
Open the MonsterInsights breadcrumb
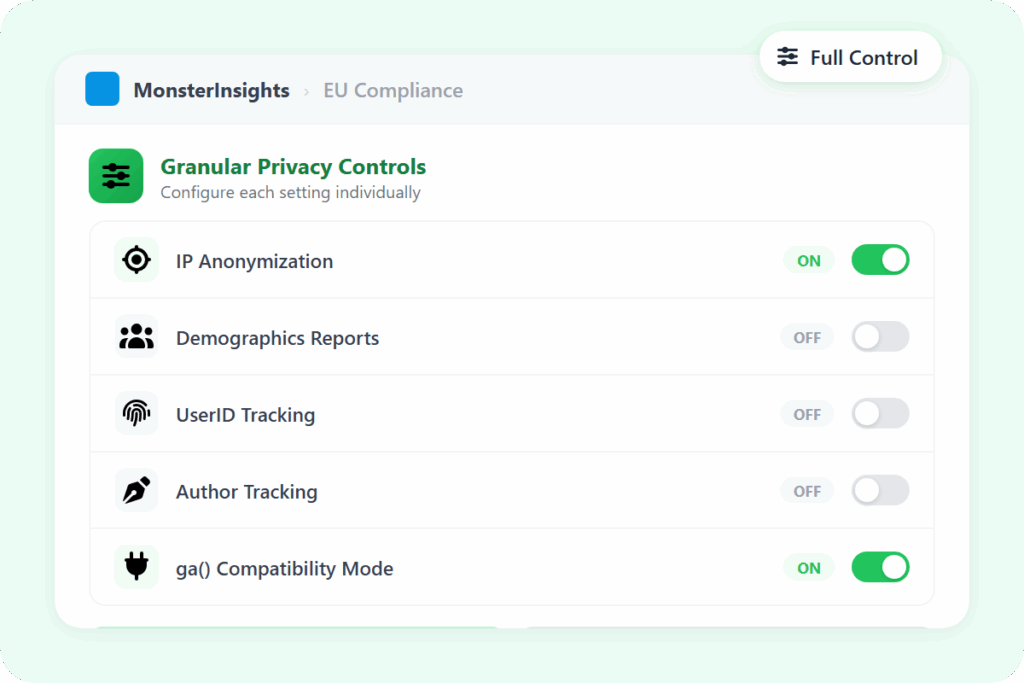211,90
